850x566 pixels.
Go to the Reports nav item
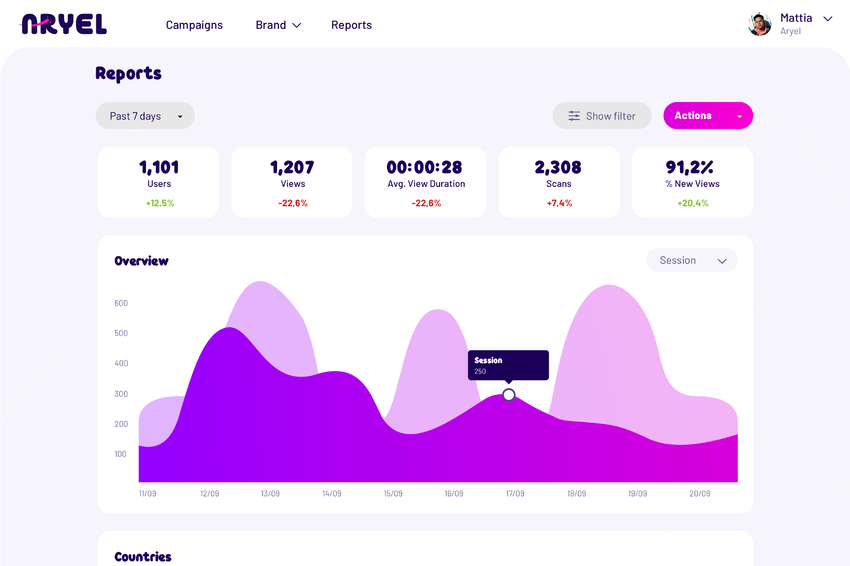[351, 25]
